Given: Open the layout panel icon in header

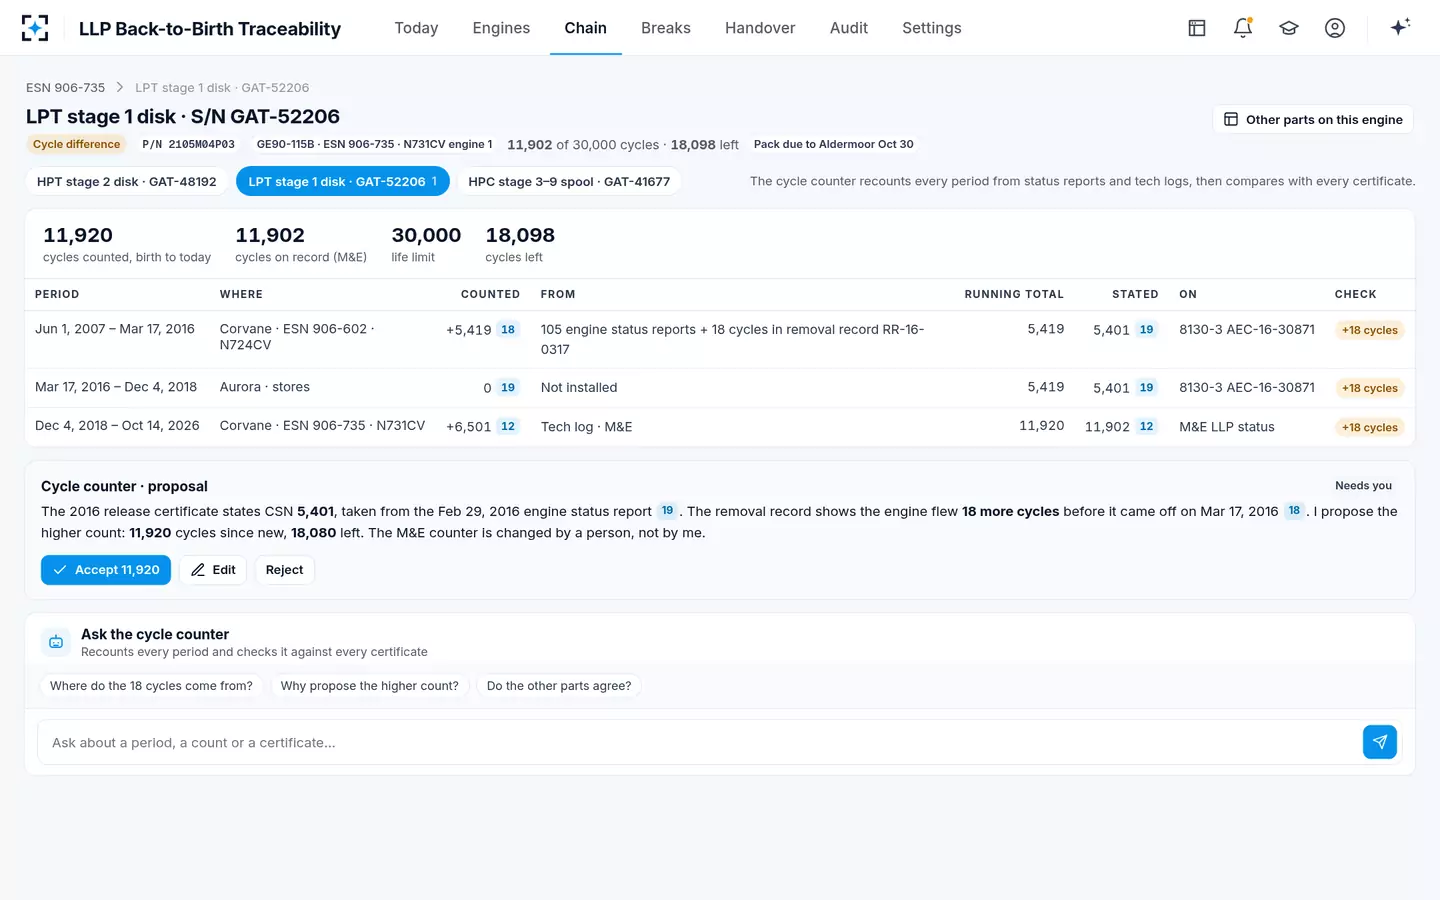Looking at the screenshot, I should (x=1197, y=28).
